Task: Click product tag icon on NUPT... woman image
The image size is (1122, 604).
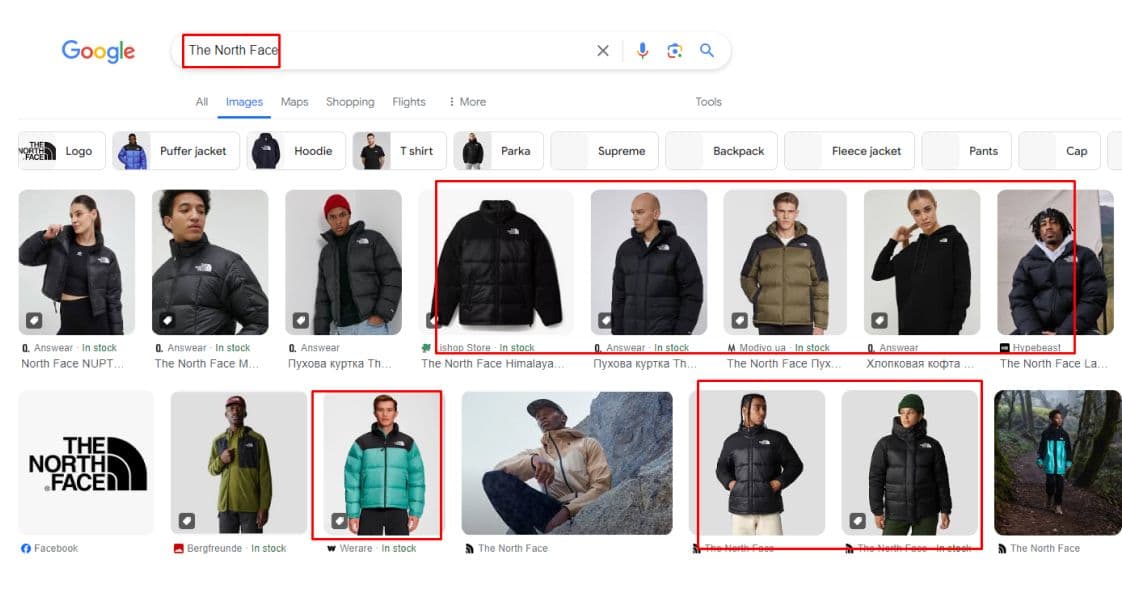Action: click(34, 321)
